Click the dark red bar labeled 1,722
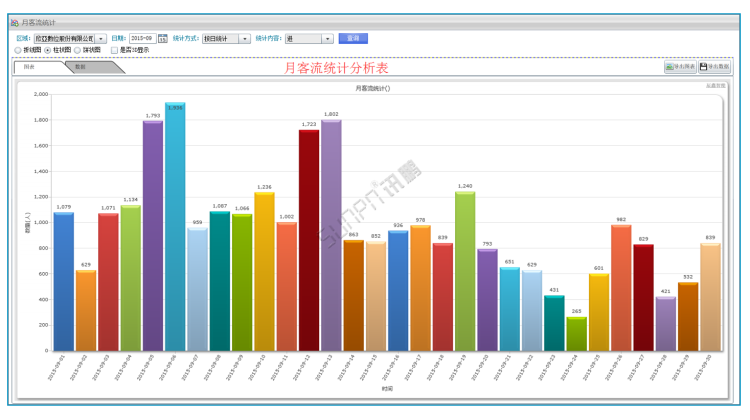The image size is (750, 420). point(309,240)
